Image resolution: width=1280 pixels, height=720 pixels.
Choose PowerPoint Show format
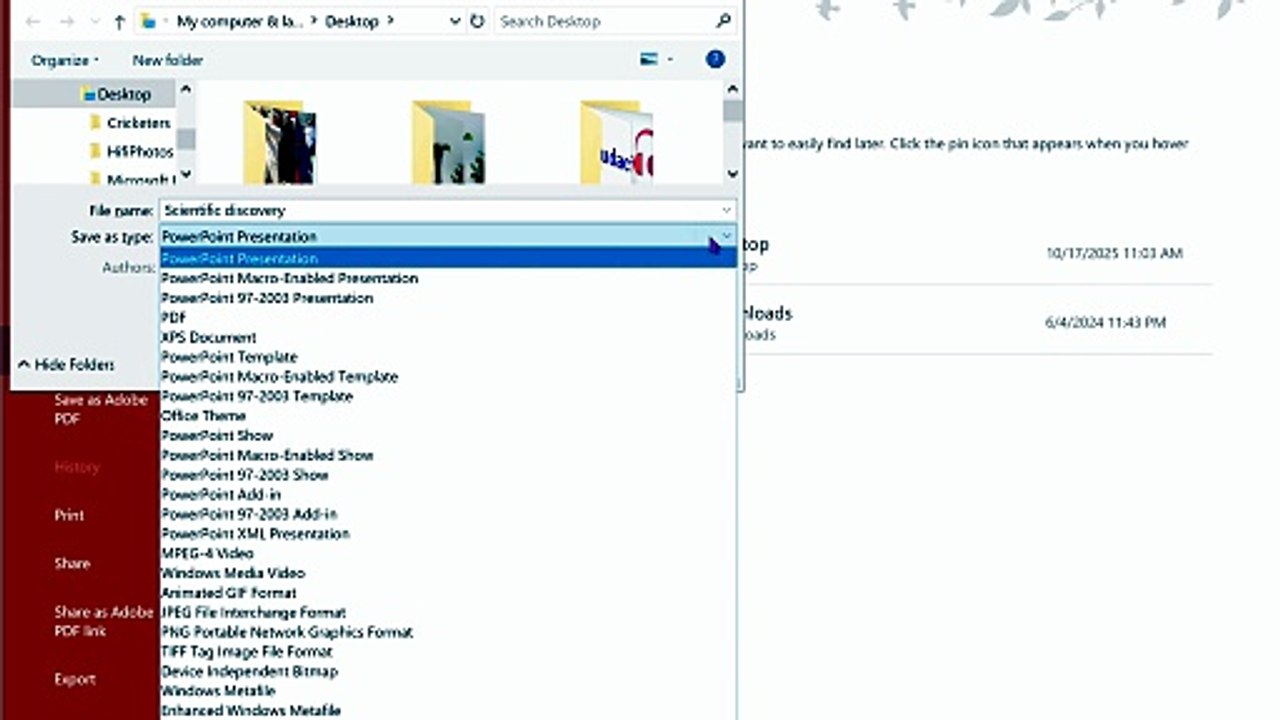click(x=448, y=435)
